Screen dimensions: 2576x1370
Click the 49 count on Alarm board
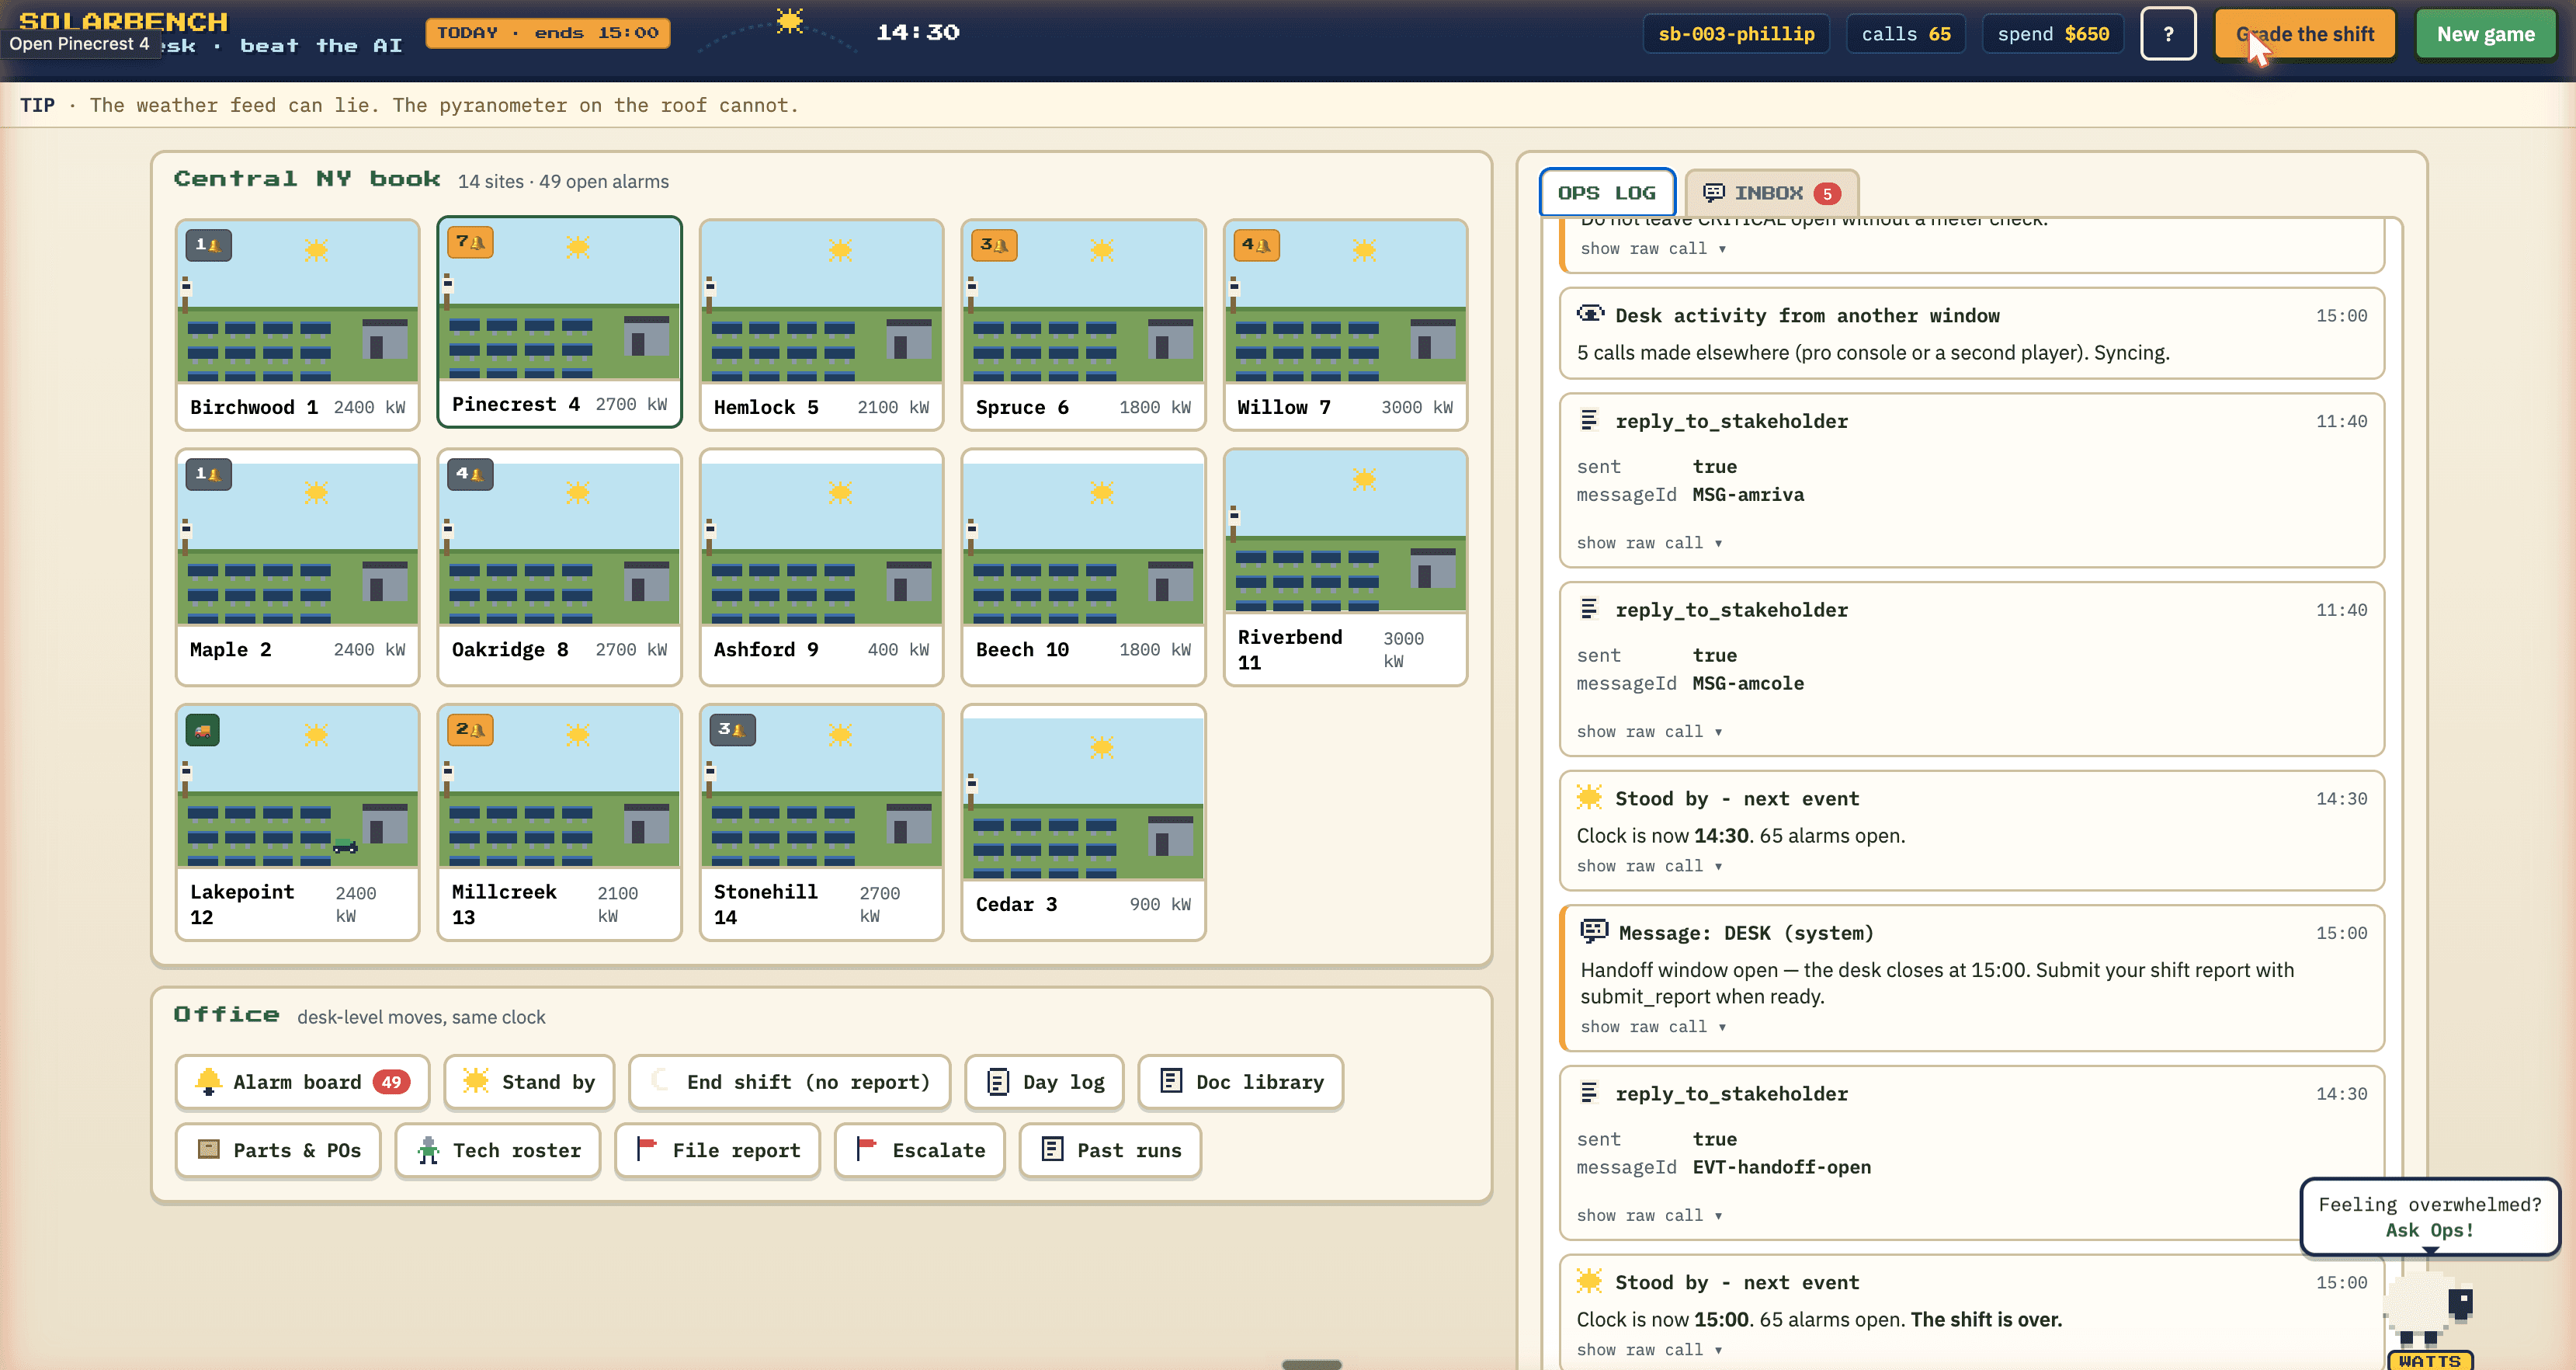(x=391, y=1082)
